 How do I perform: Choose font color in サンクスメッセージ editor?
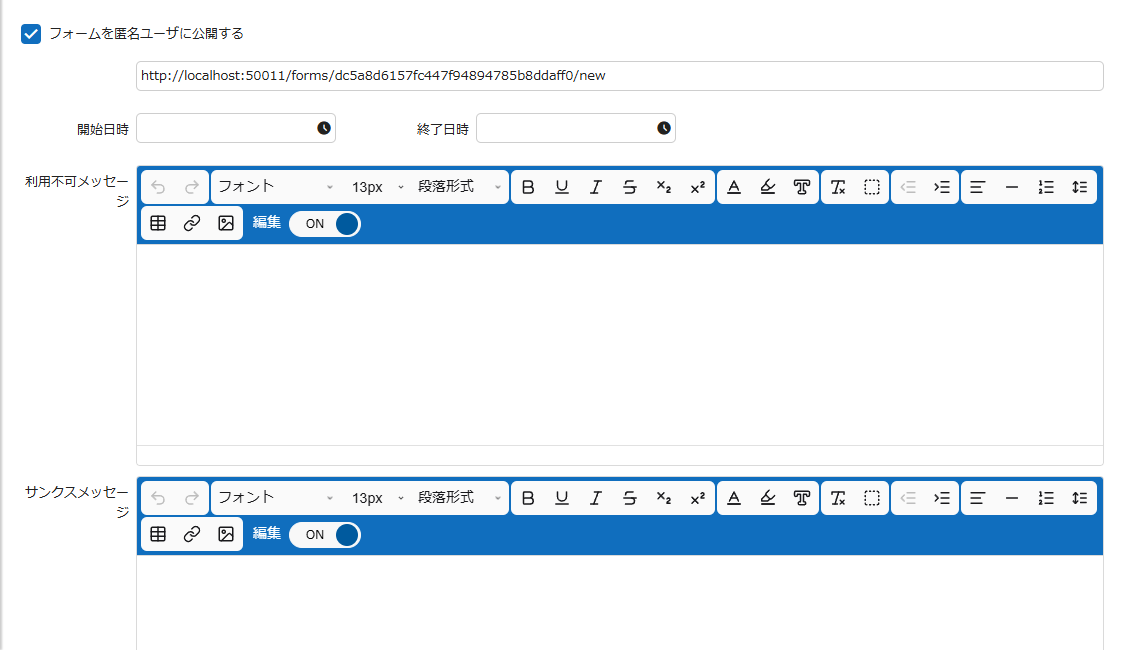coord(734,498)
